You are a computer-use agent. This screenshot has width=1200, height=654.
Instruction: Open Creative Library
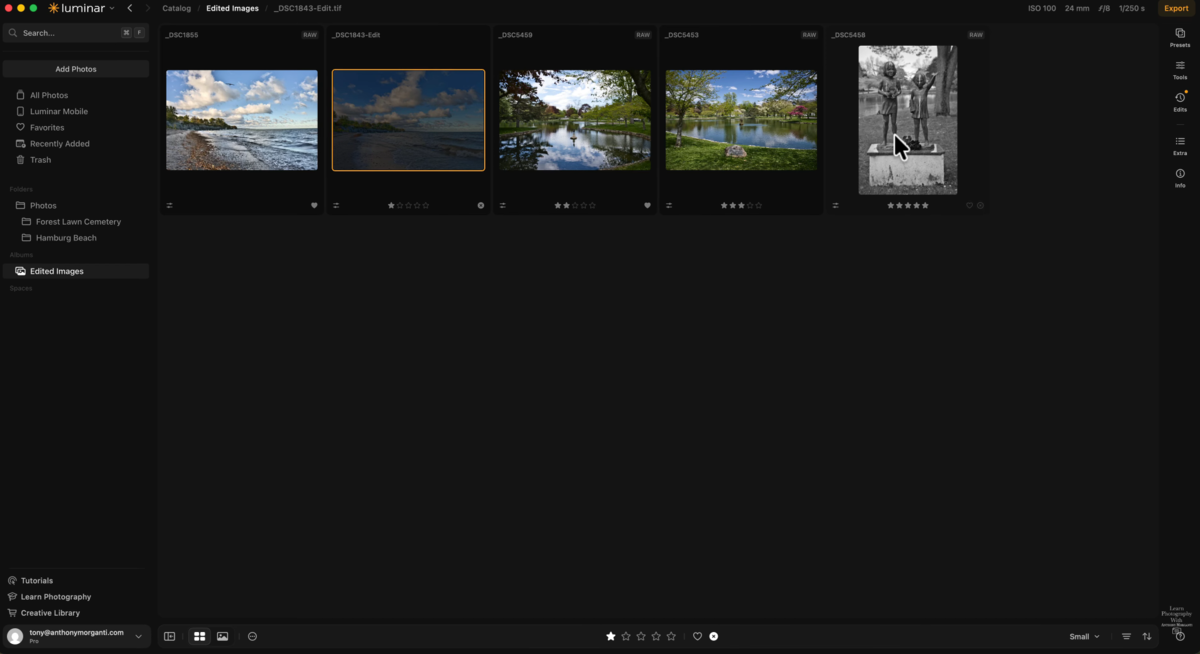point(43,612)
